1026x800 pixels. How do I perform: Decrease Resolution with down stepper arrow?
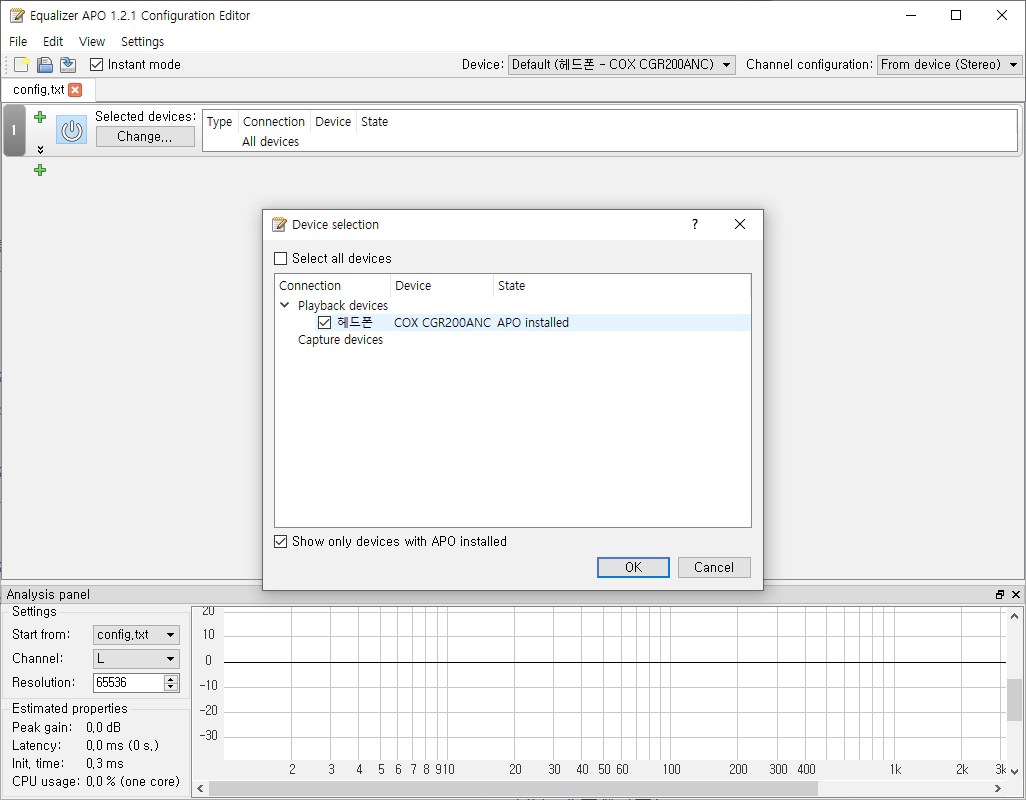171,687
